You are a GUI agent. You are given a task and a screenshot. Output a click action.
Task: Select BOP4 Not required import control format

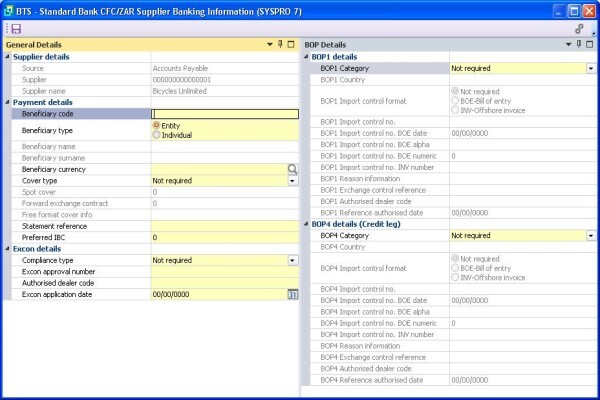pos(455,258)
